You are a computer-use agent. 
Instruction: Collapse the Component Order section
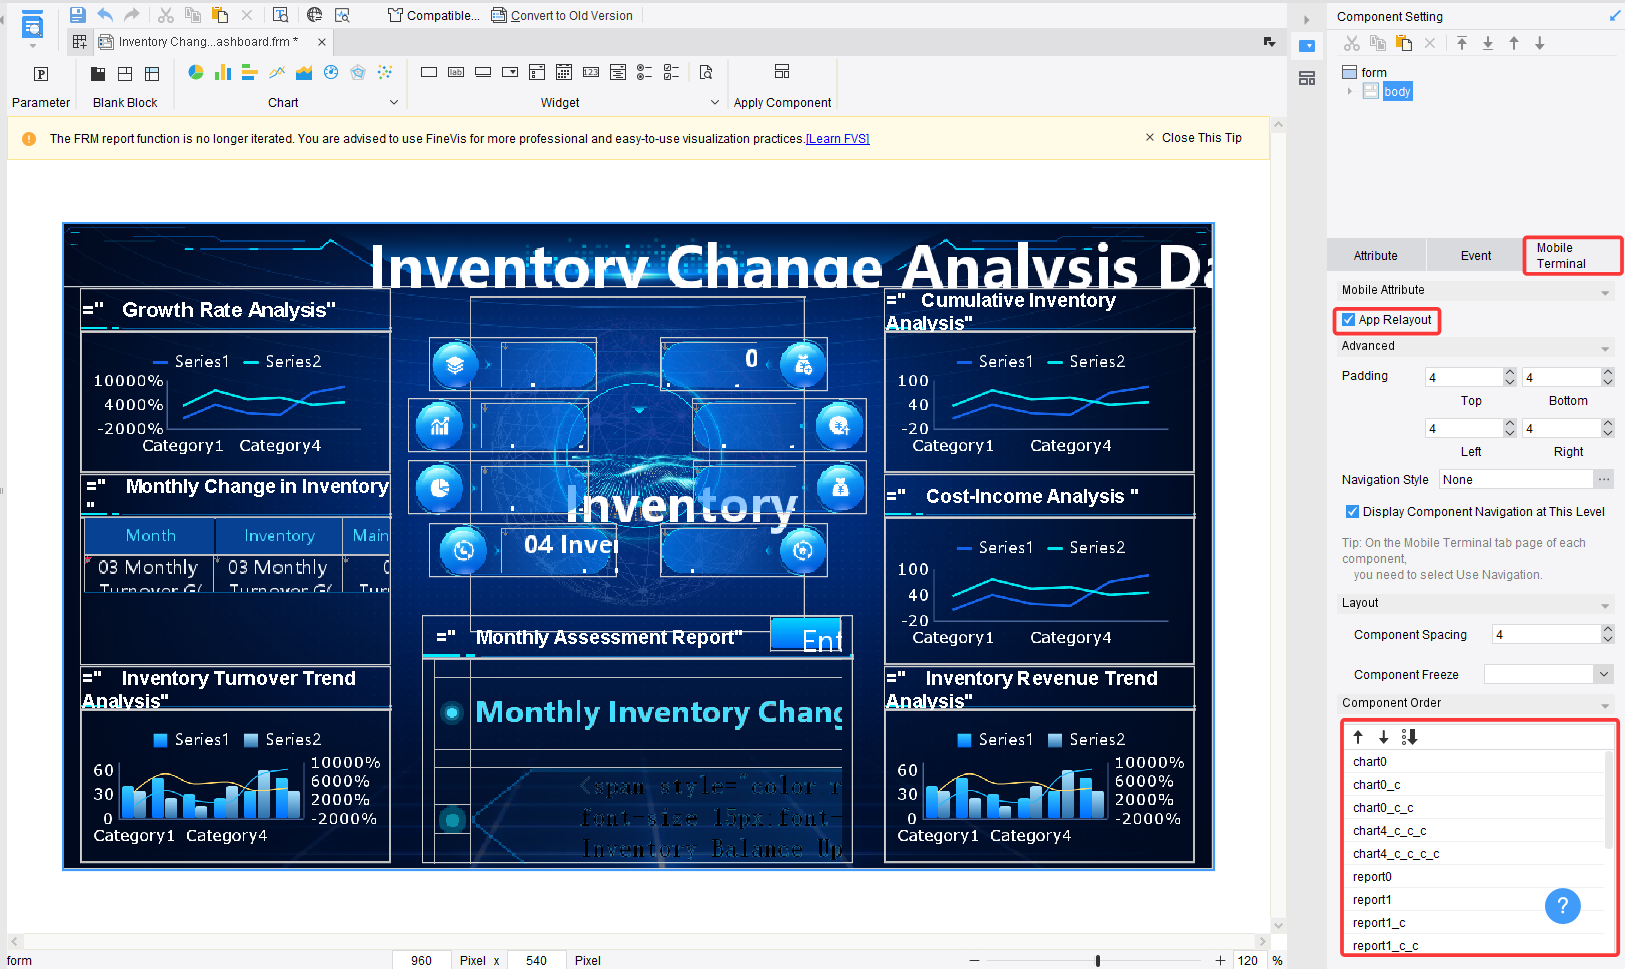point(1606,706)
